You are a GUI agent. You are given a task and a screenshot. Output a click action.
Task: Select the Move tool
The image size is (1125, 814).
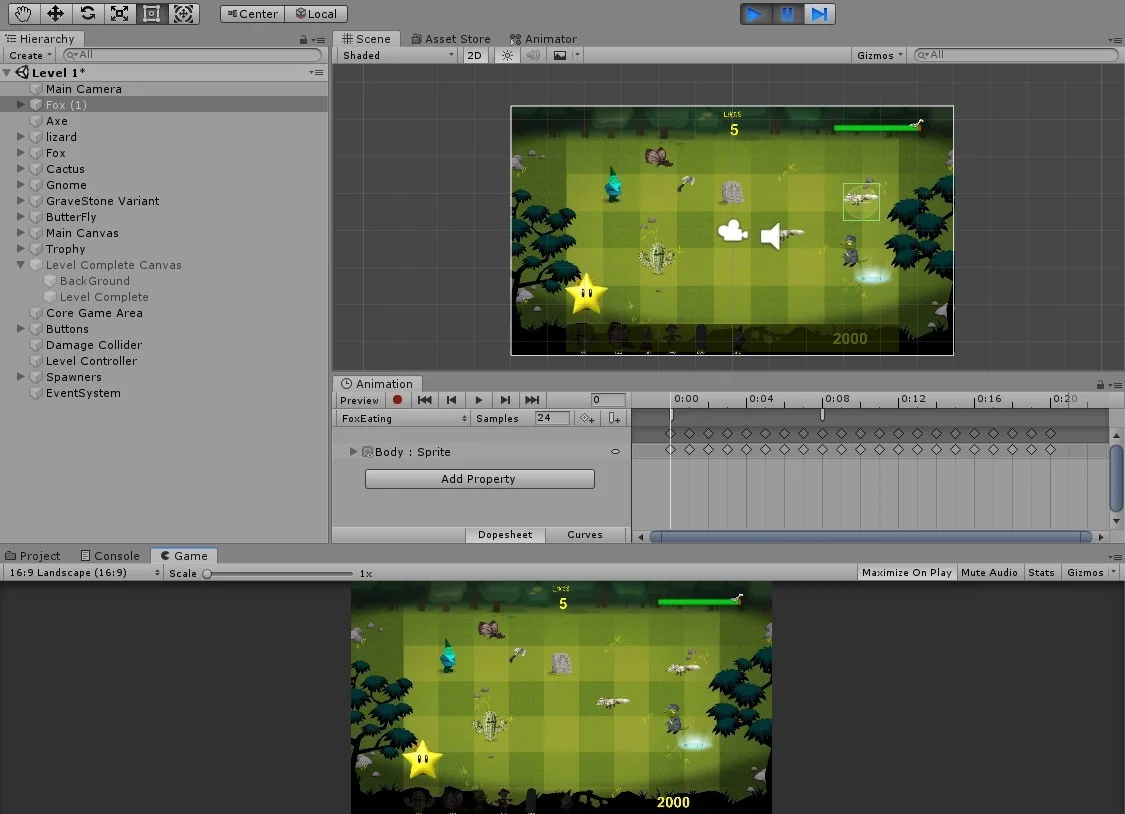pyautogui.click(x=55, y=14)
